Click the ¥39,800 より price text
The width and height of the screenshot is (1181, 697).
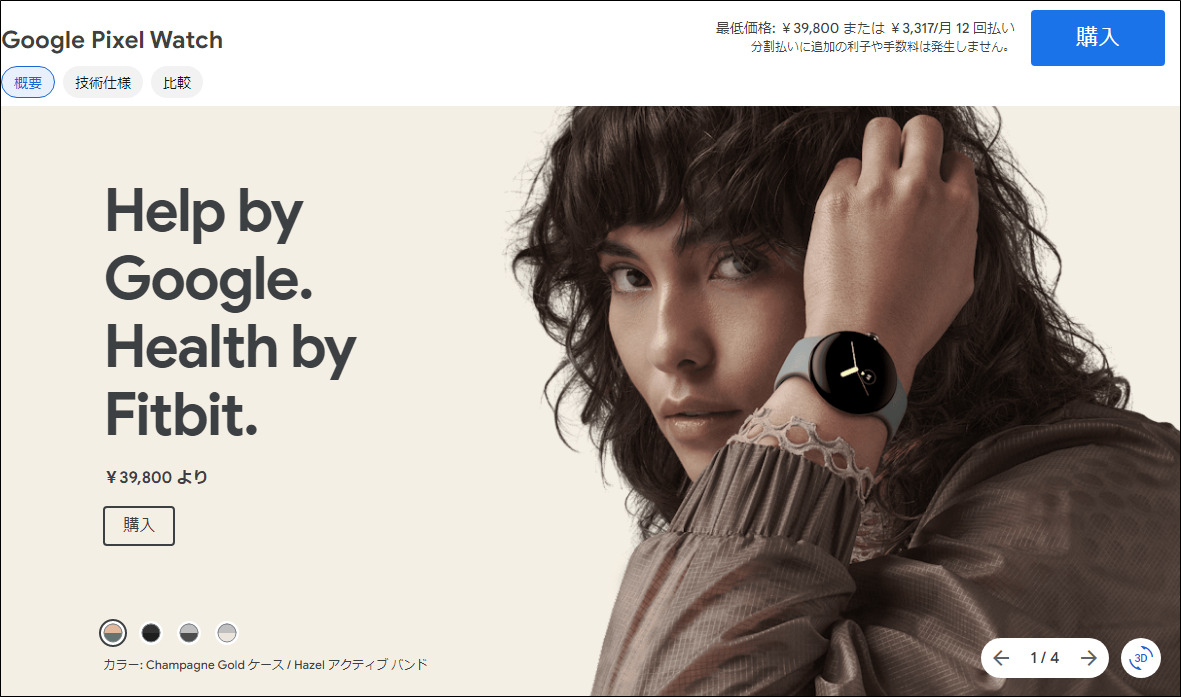pos(157,477)
